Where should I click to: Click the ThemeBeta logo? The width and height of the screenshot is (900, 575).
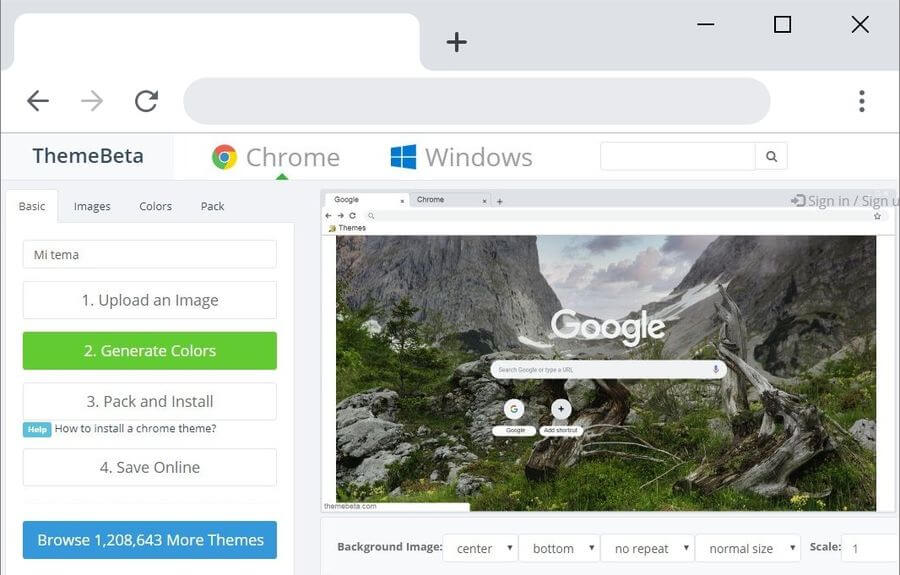click(88, 156)
